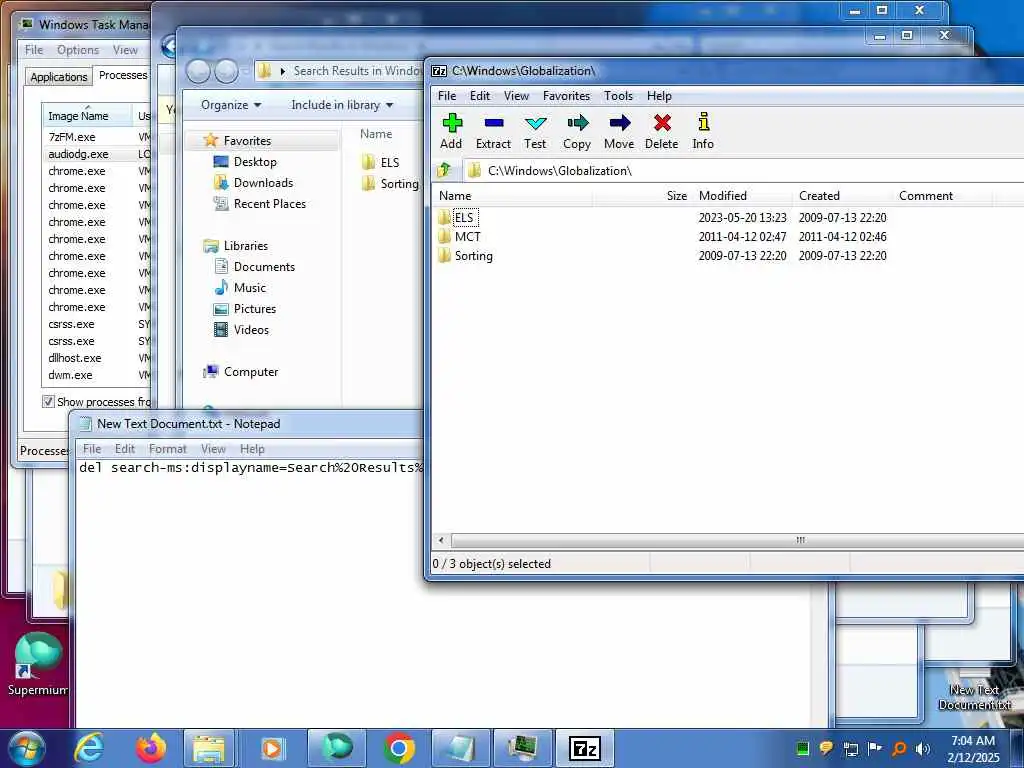Open Downloads in Explorer sidebar

(263, 183)
